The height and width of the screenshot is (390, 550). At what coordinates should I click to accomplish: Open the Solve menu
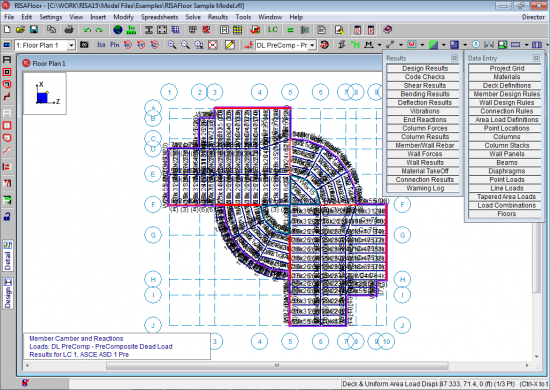193,17
